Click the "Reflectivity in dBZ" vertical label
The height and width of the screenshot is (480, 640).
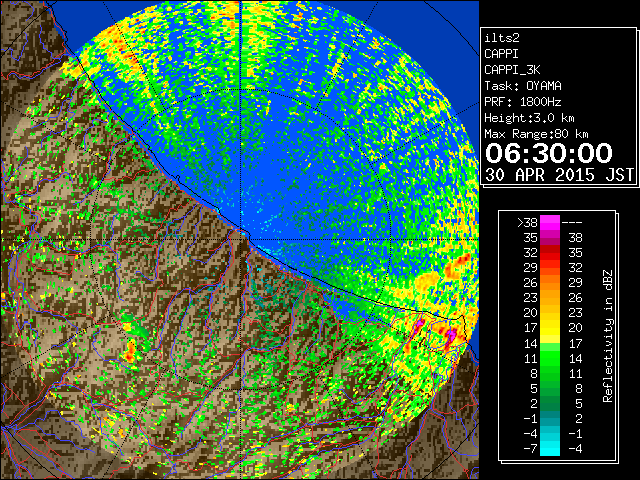tap(608, 336)
